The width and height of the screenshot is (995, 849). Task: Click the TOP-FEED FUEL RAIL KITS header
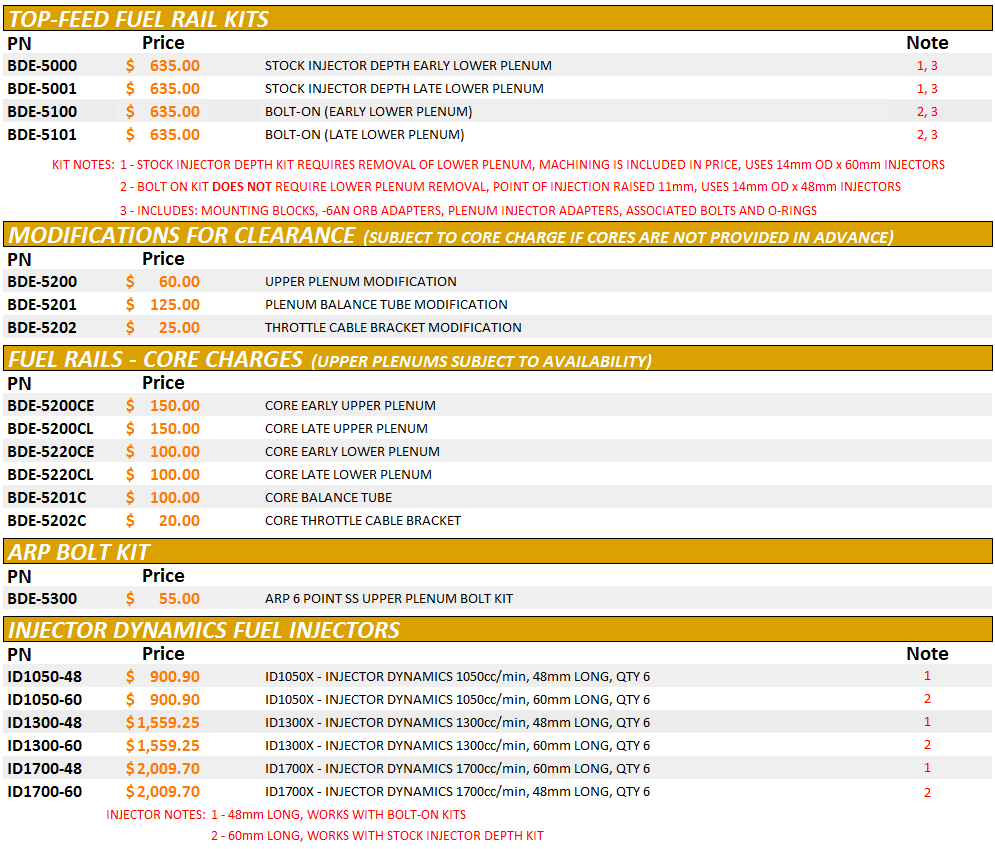tap(138, 19)
